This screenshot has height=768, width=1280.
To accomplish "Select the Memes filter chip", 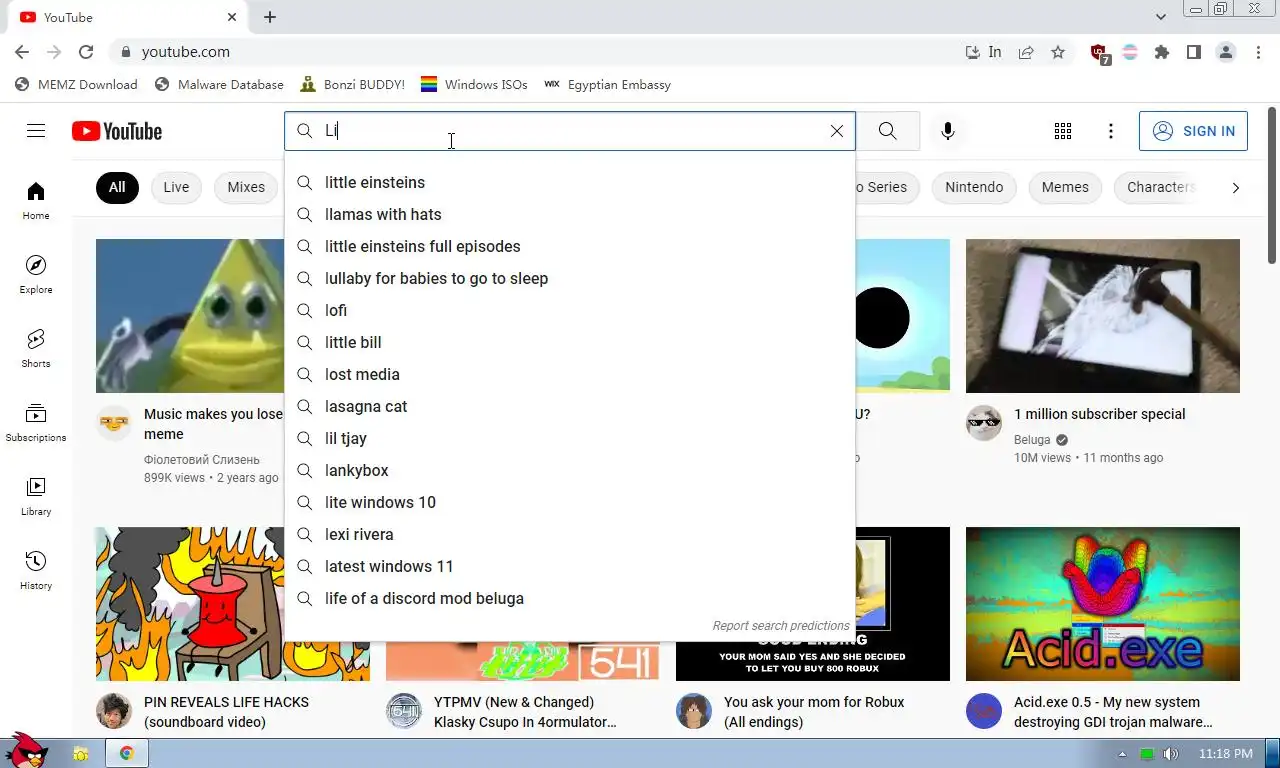I will [x=1065, y=187].
